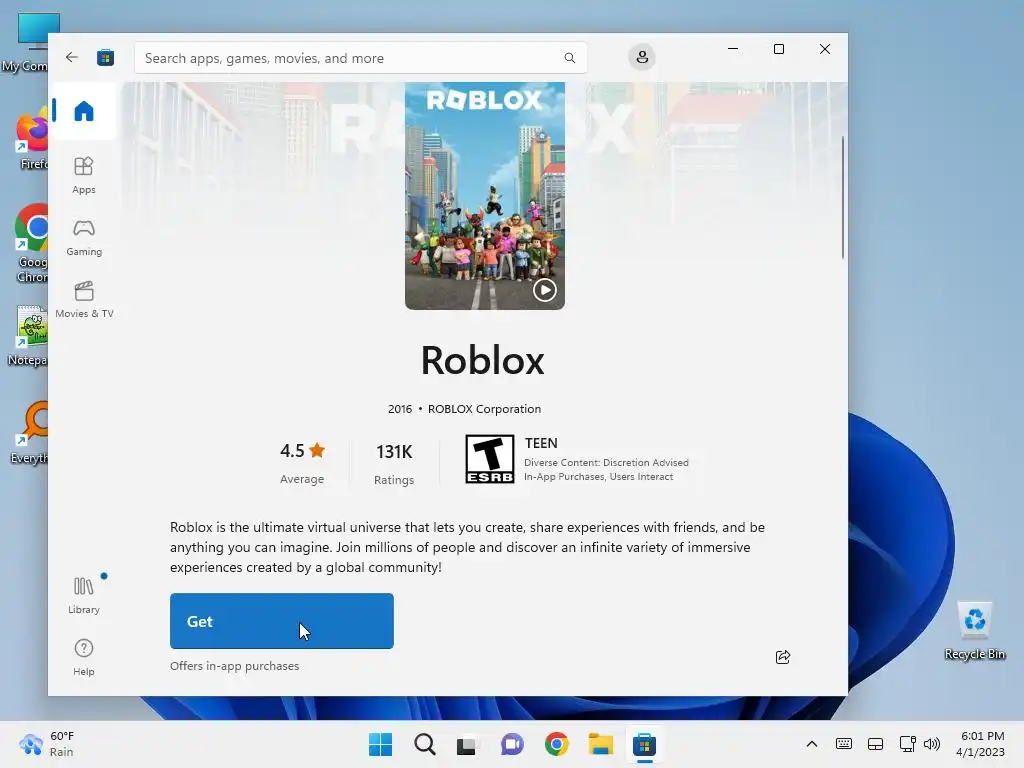Click the search magnifier icon
The image size is (1024, 768).
569,58
